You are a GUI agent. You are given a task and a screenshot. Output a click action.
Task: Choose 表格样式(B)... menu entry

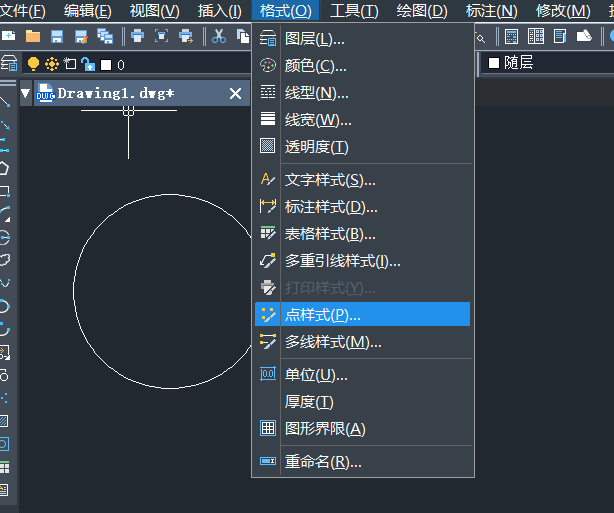coord(362,234)
